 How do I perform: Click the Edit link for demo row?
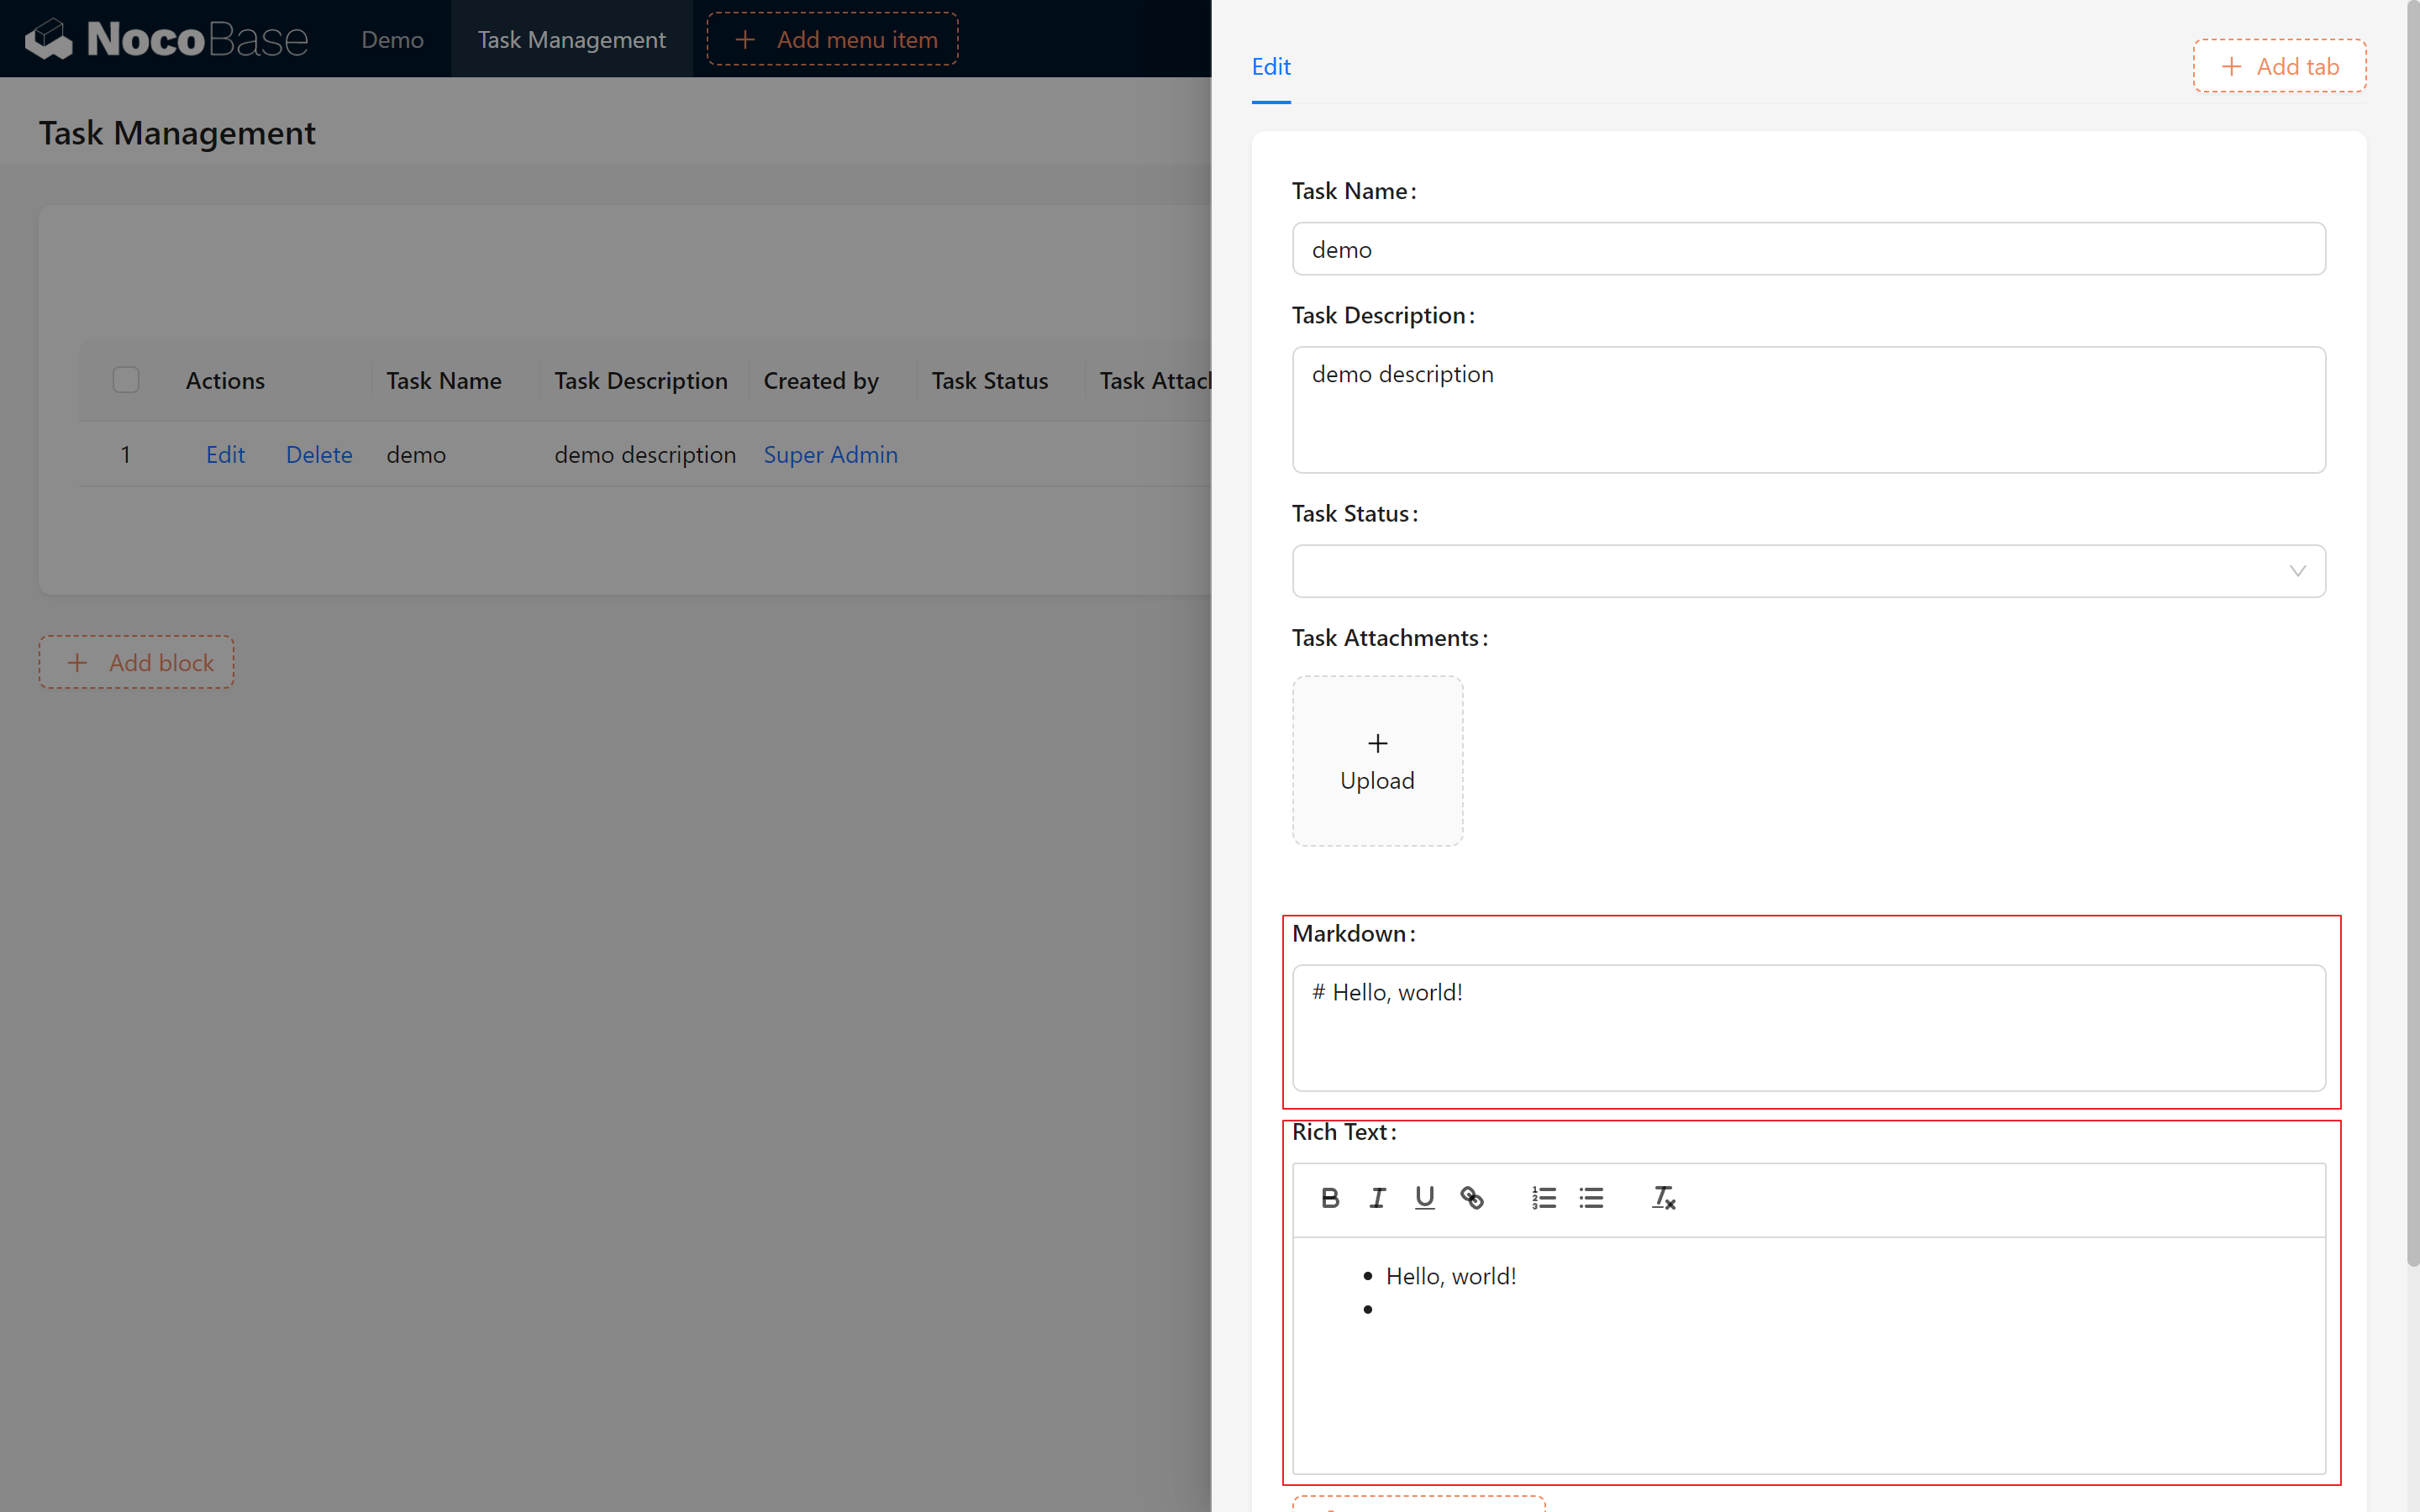[x=225, y=454]
